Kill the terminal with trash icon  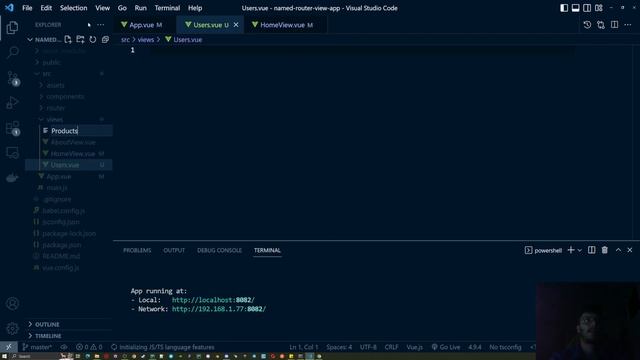604,250
